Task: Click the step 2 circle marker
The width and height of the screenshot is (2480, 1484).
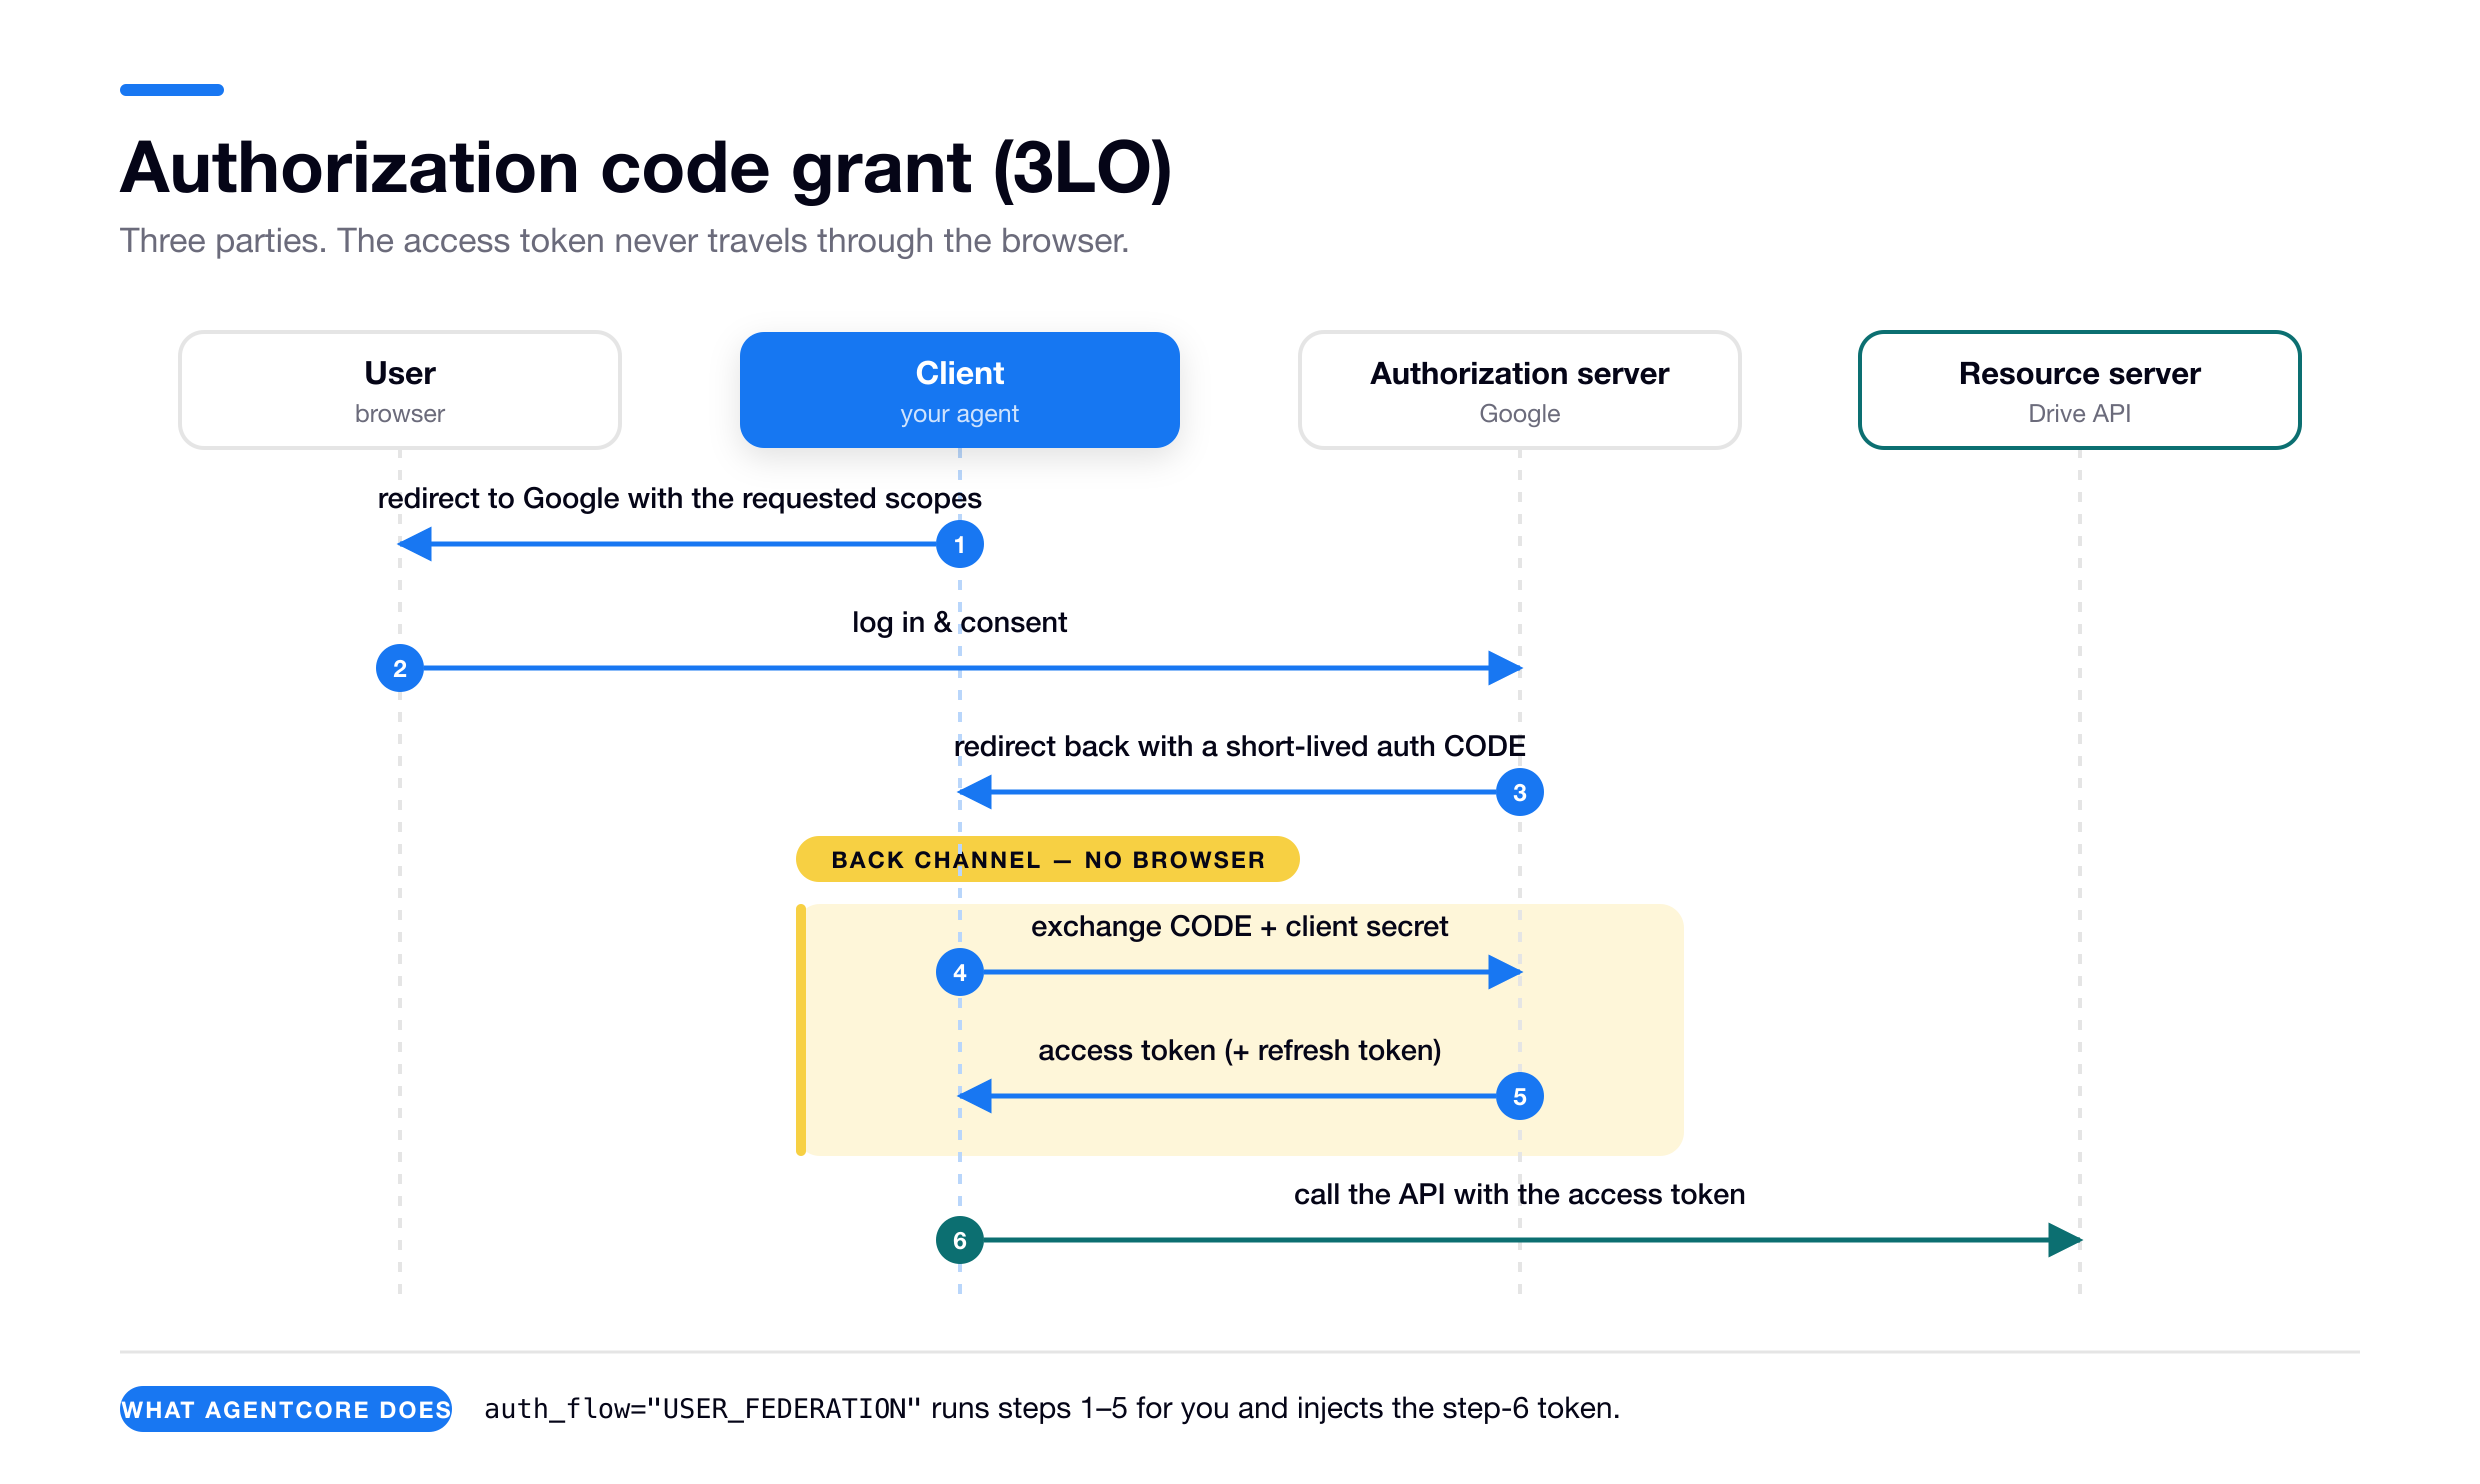Action: [x=400, y=668]
